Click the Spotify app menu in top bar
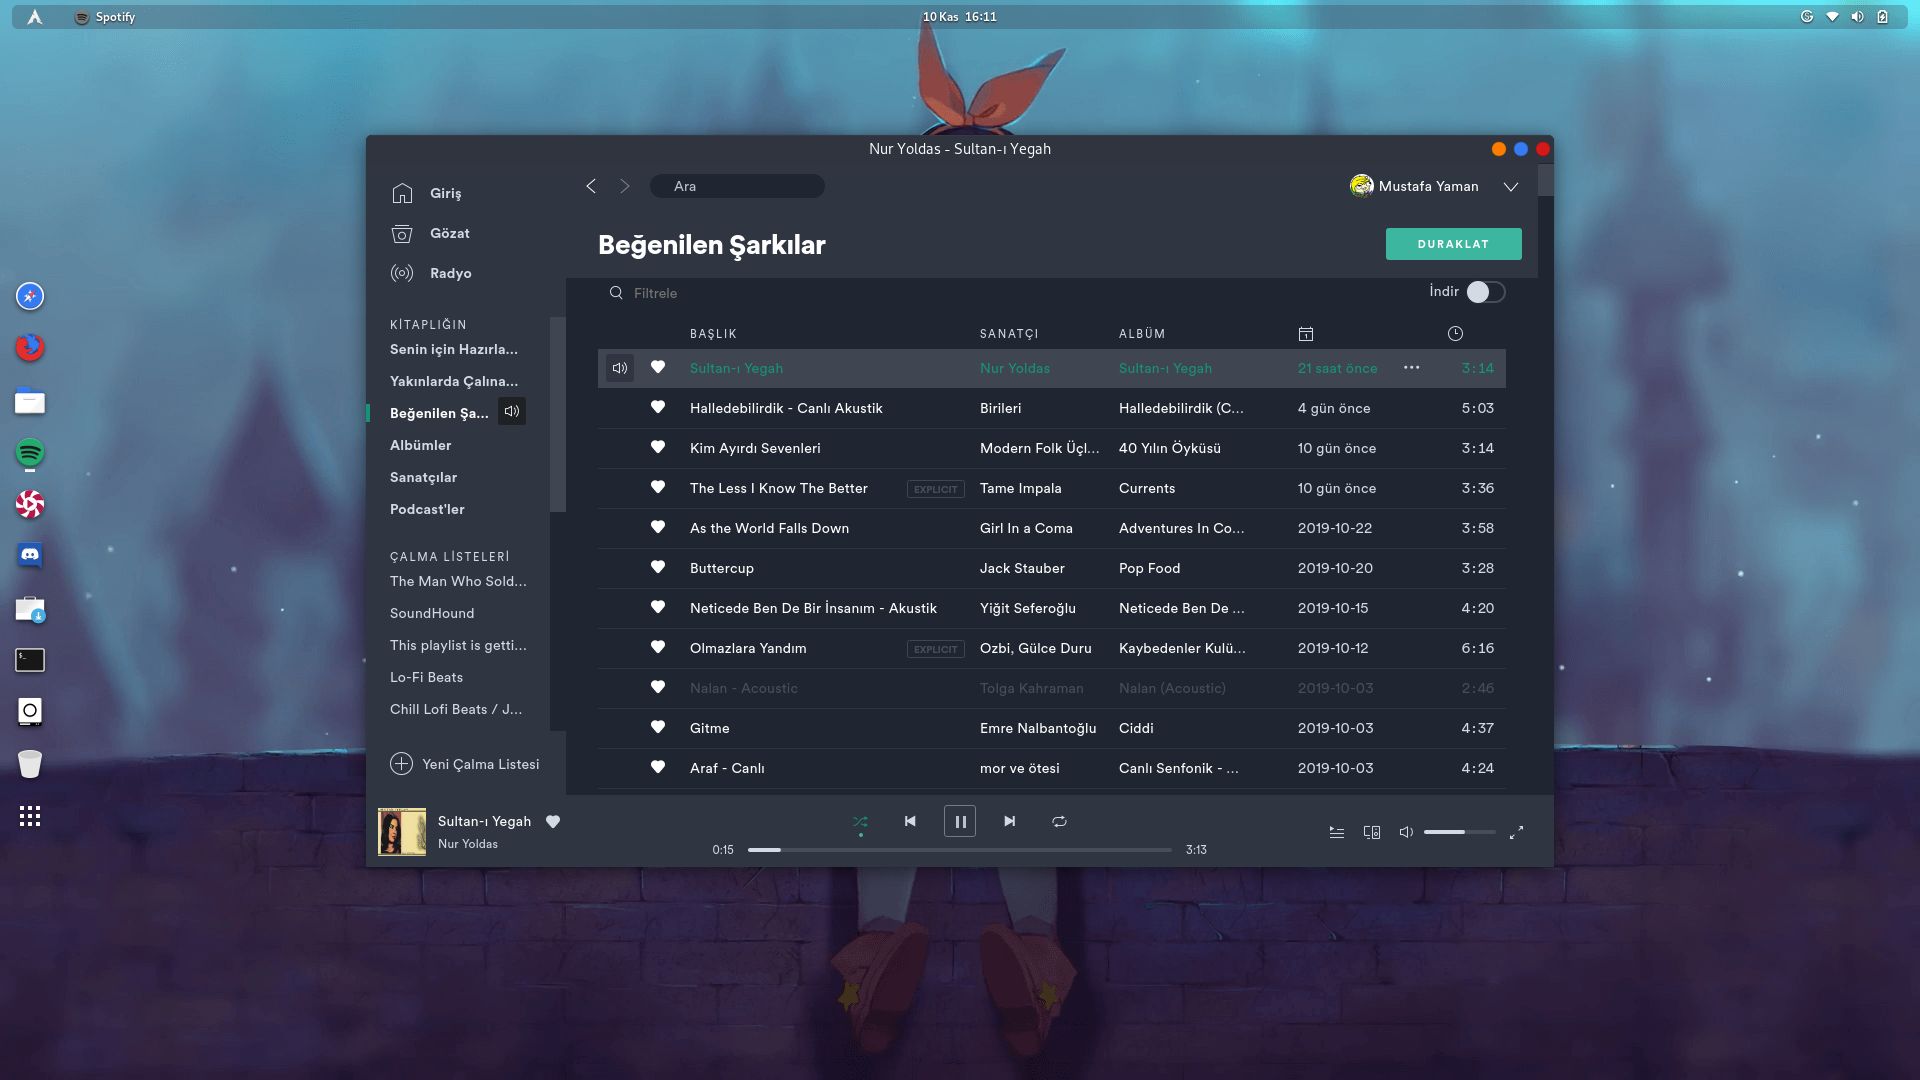This screenshot has width=1920, height=1080. [105, 17]
